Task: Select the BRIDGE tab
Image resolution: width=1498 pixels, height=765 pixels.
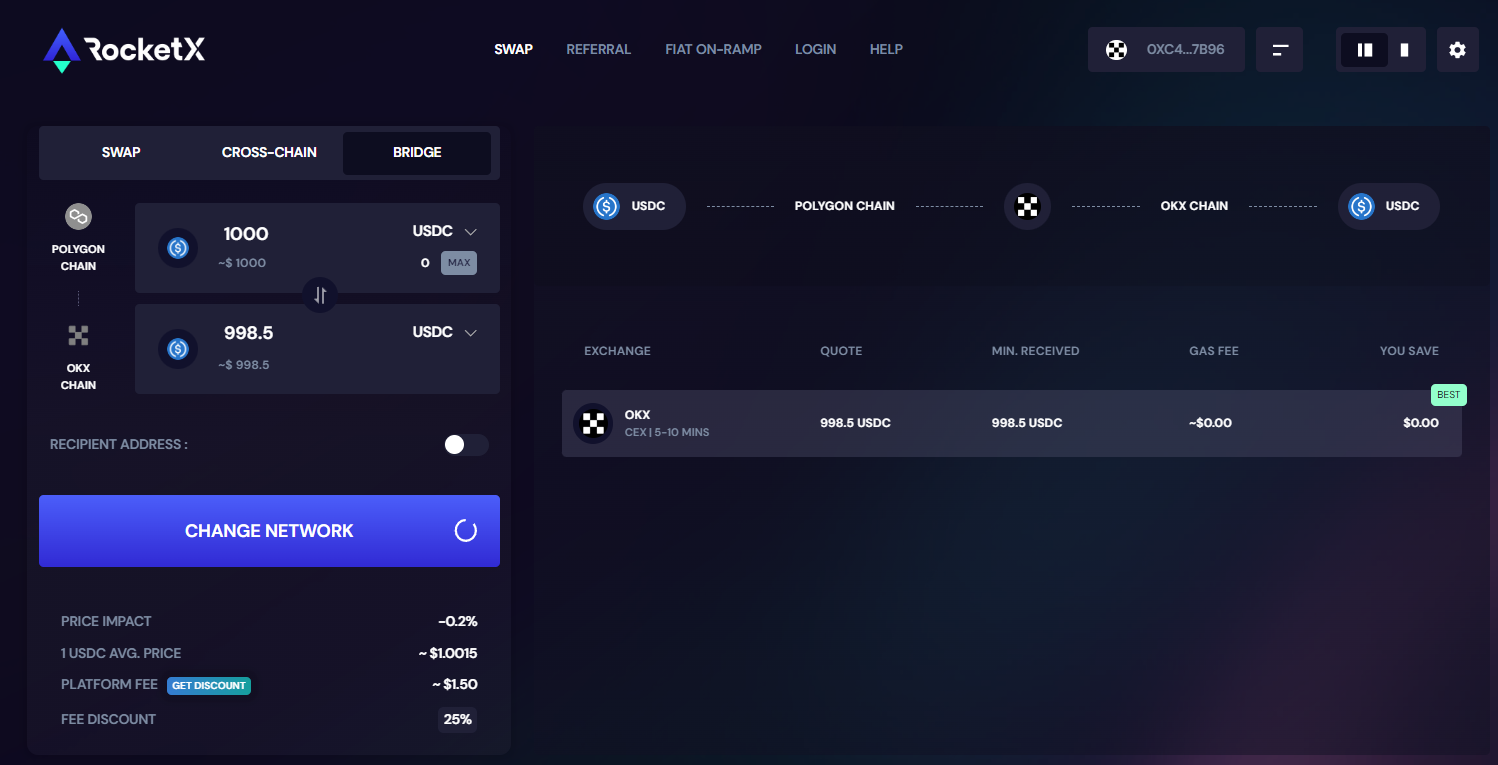Action: [x=417, y=153]
